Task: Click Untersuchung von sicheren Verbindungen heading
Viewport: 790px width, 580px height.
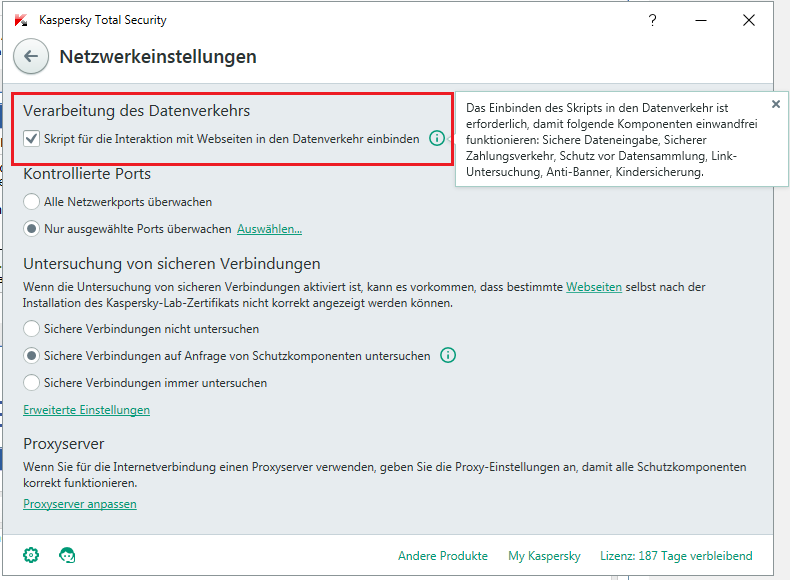Action: [172, 264]
